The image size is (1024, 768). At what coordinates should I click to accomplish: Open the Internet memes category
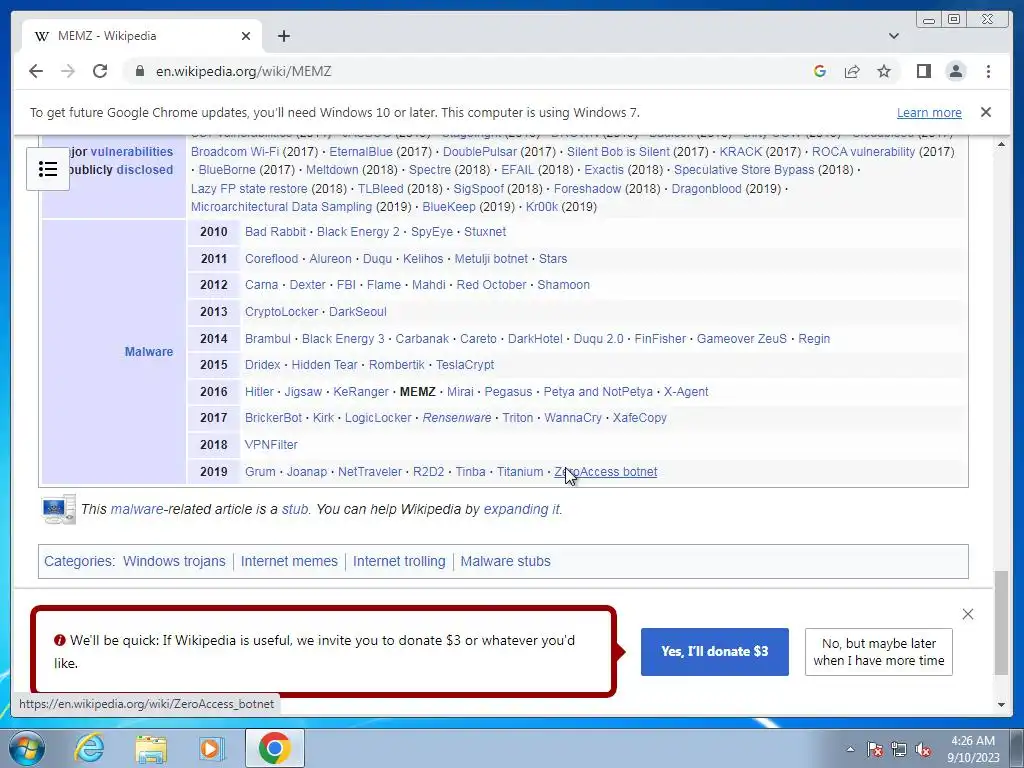[289, 561]
